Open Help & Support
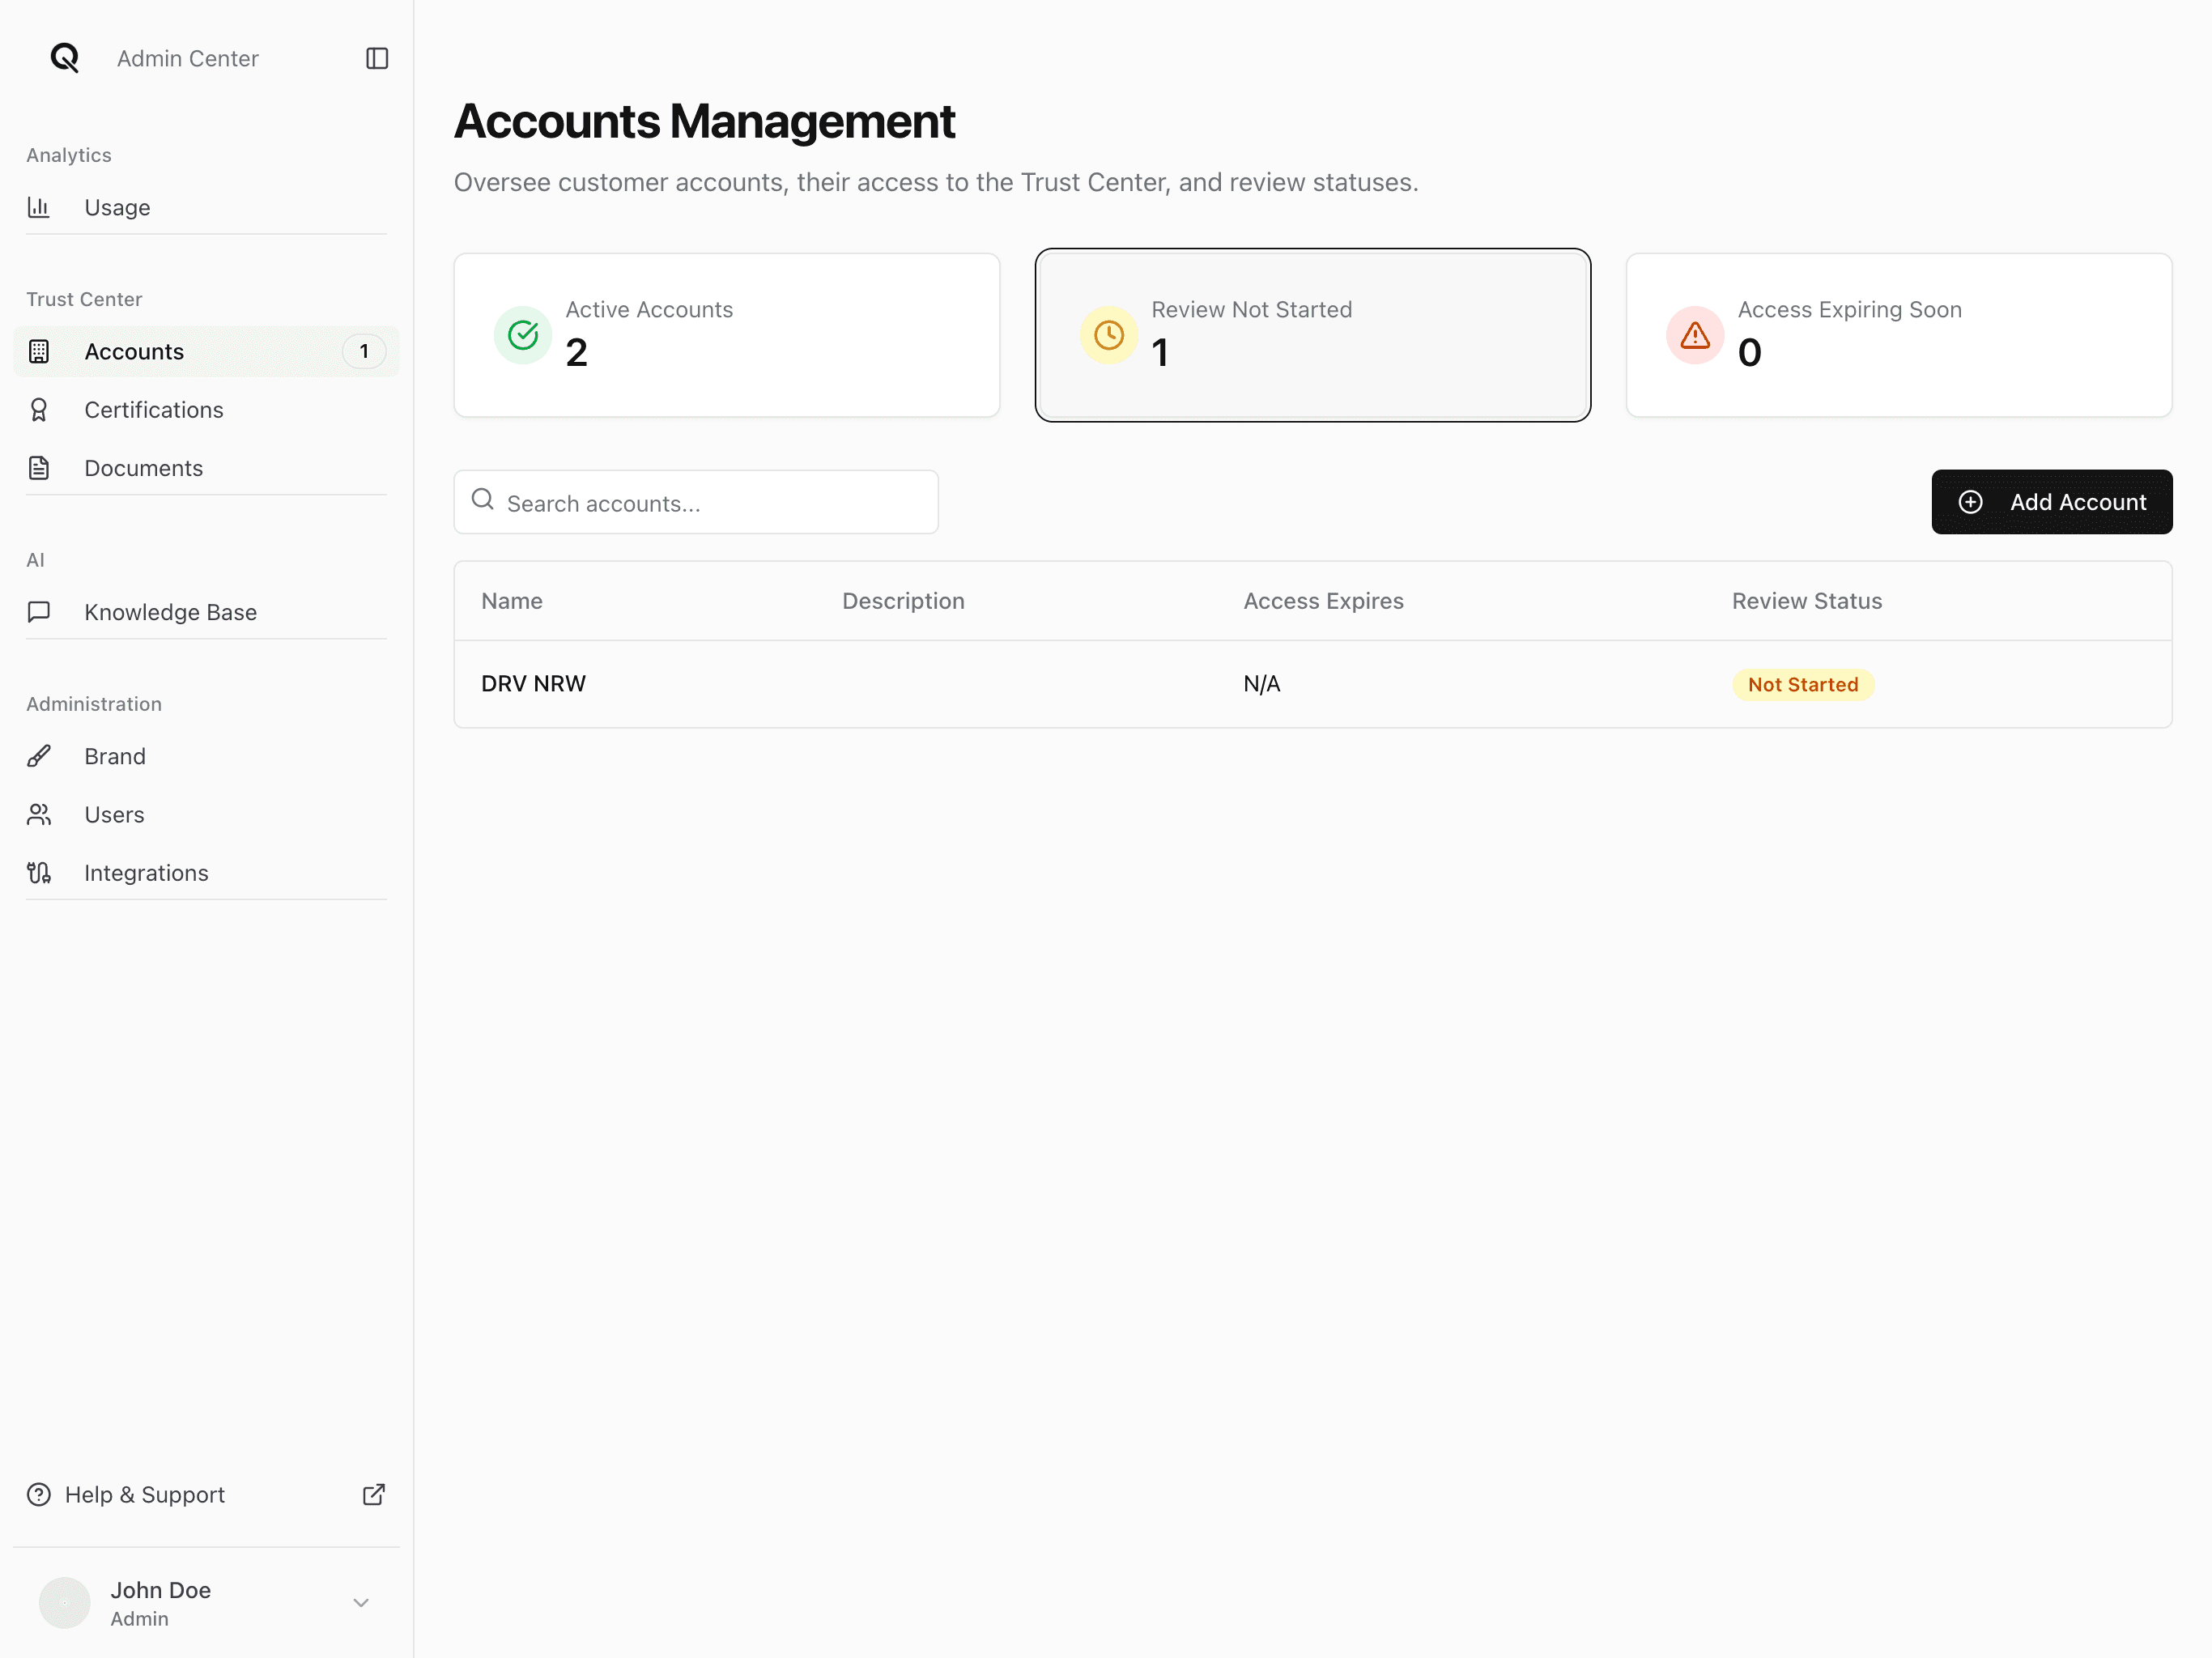 tap(144, 1494)
